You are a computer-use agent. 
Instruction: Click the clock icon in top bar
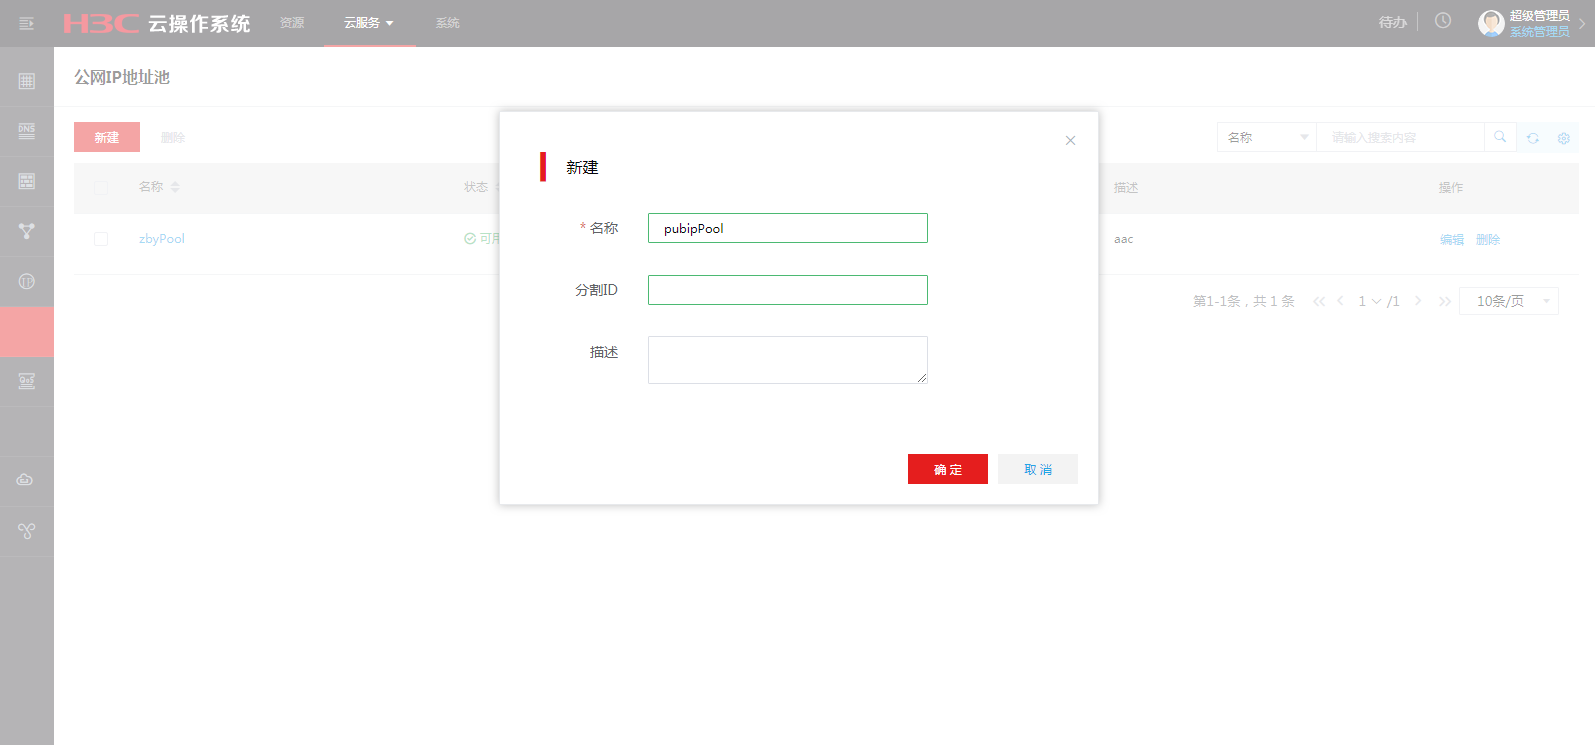pyautogui.click(x=1442, y=21)
